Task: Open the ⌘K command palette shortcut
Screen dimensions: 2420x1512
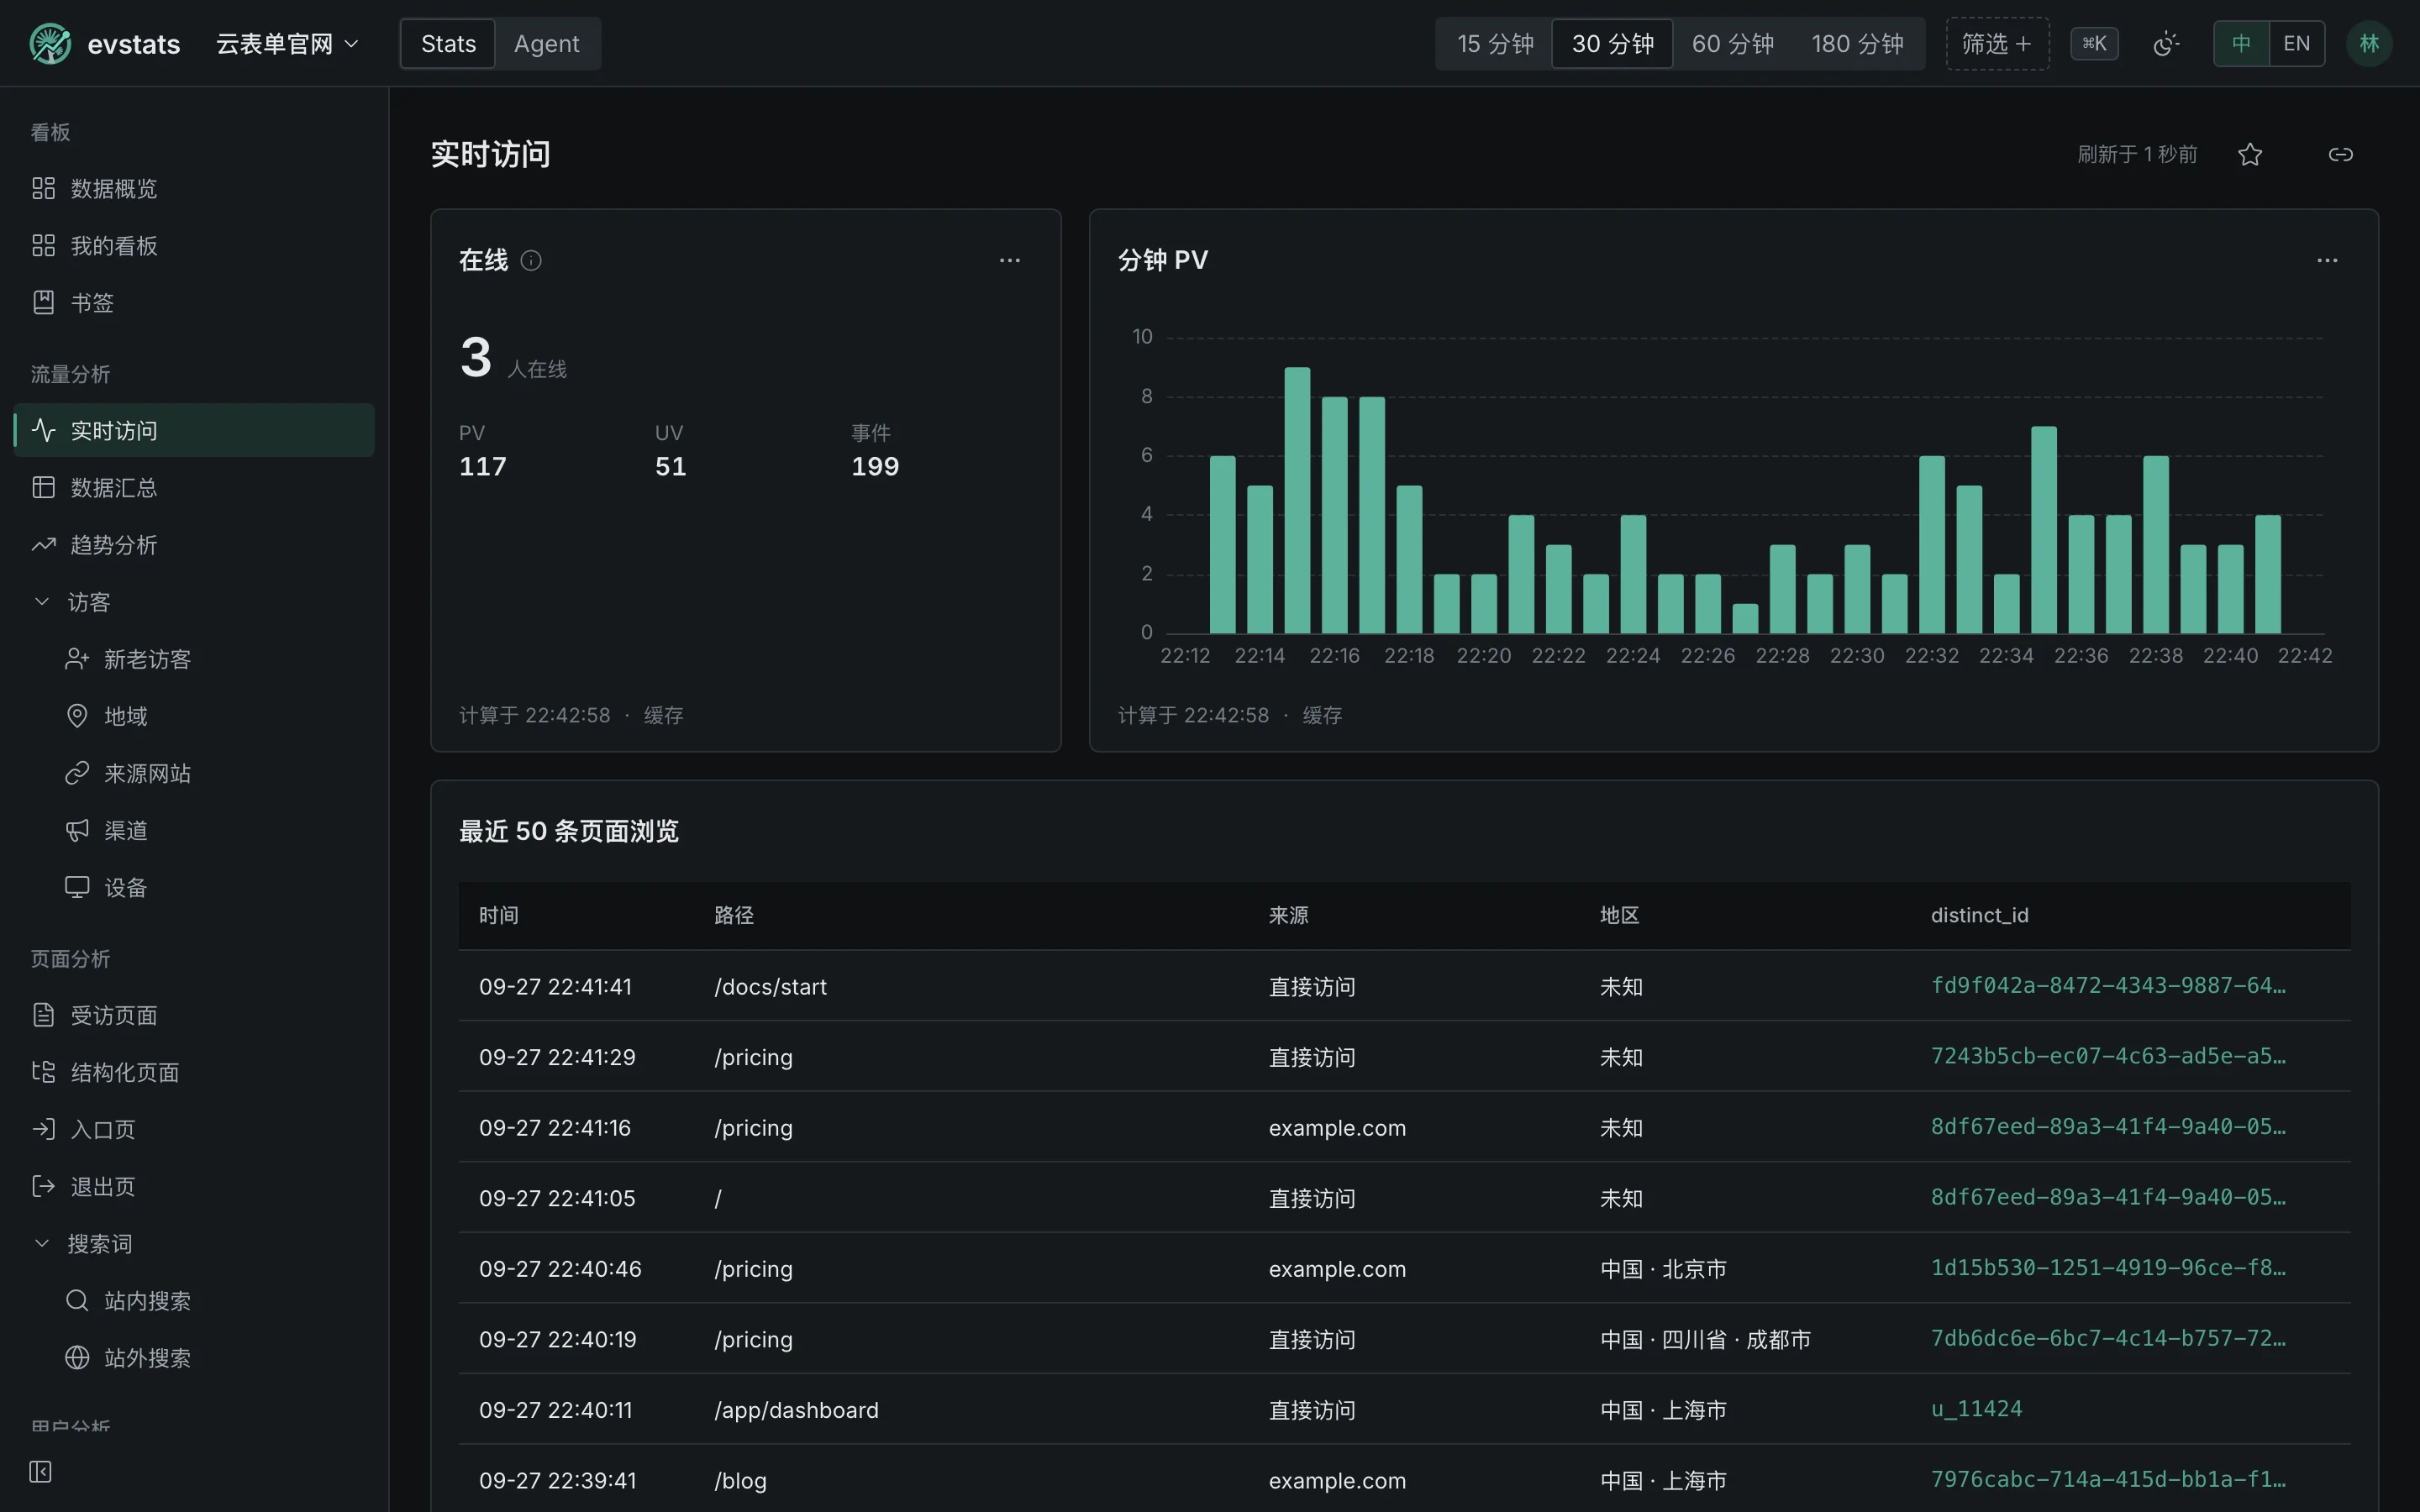Action: coord(2094,44)
